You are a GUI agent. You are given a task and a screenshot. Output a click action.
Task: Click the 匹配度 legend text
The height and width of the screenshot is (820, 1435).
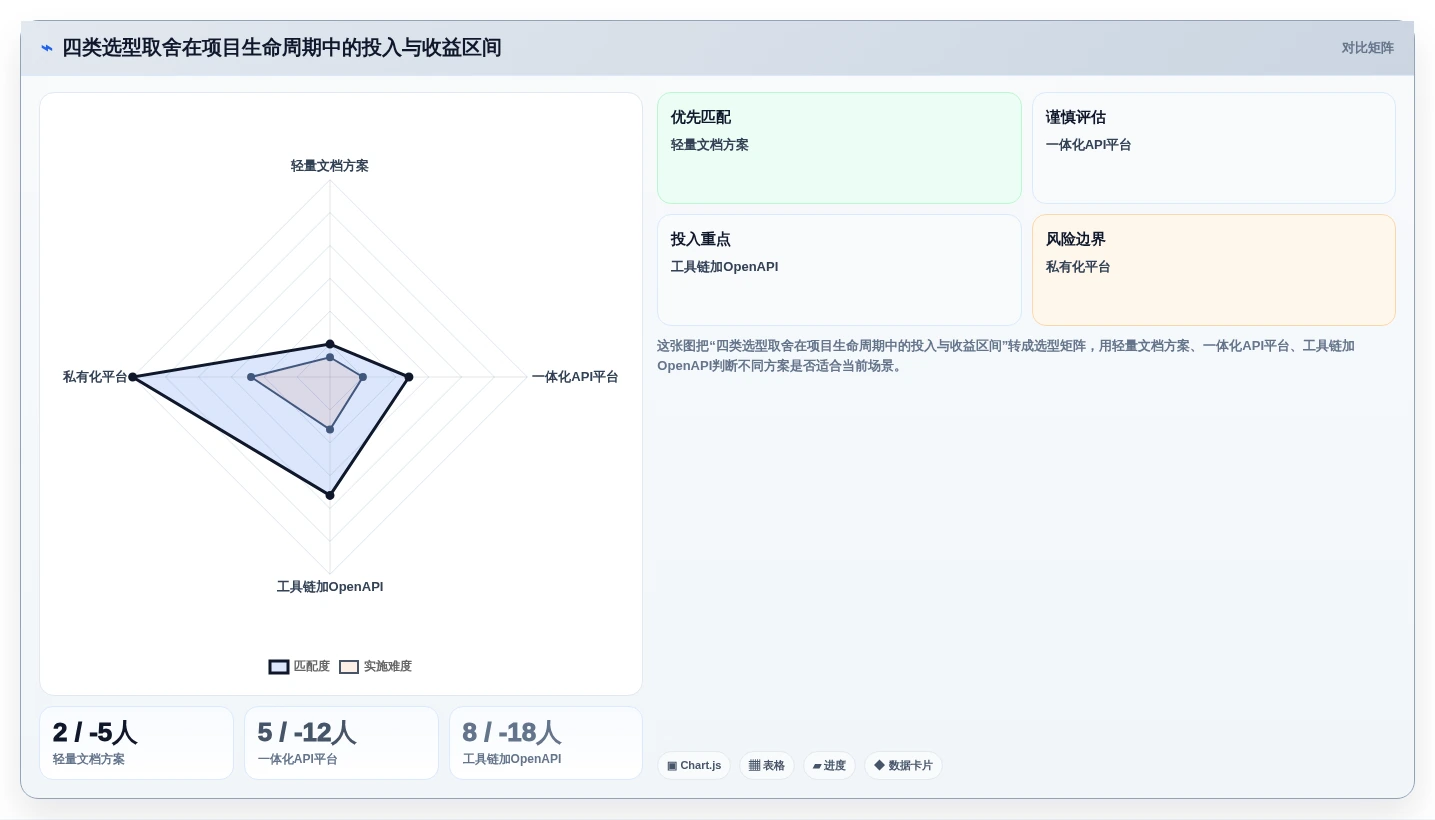[312, 667]
